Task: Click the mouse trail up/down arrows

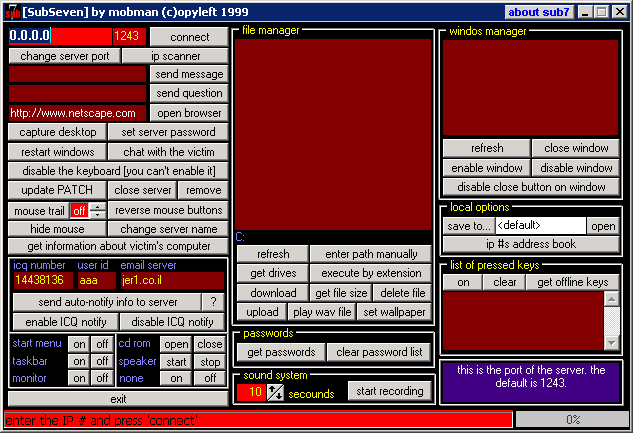Action: tap(97, 211)
